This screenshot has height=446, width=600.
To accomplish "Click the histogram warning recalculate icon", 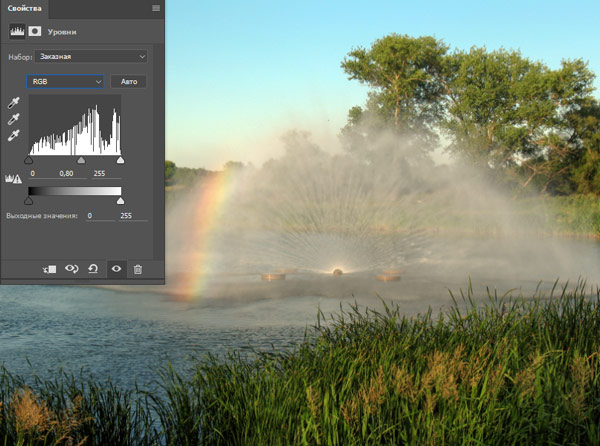I will (13, 179).
